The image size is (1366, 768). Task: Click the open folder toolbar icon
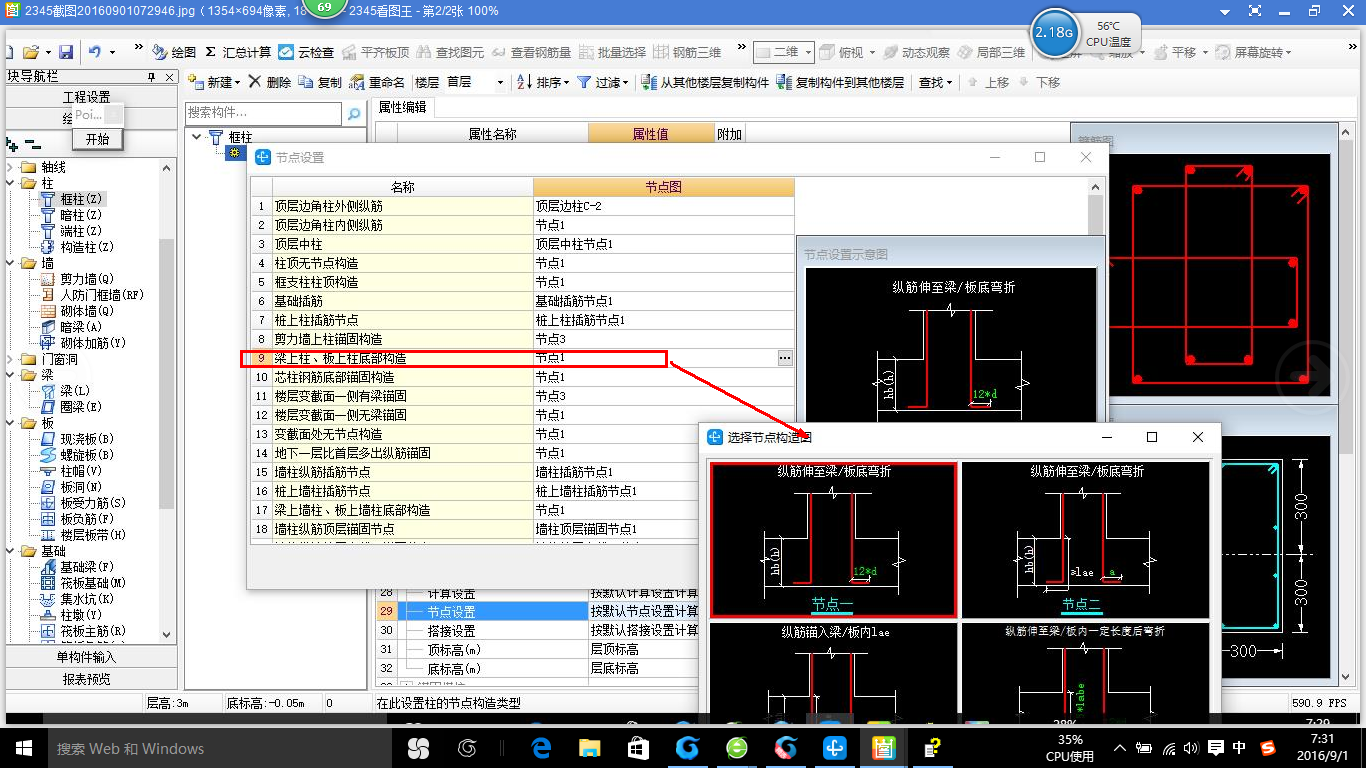click(x=31, y=52)
